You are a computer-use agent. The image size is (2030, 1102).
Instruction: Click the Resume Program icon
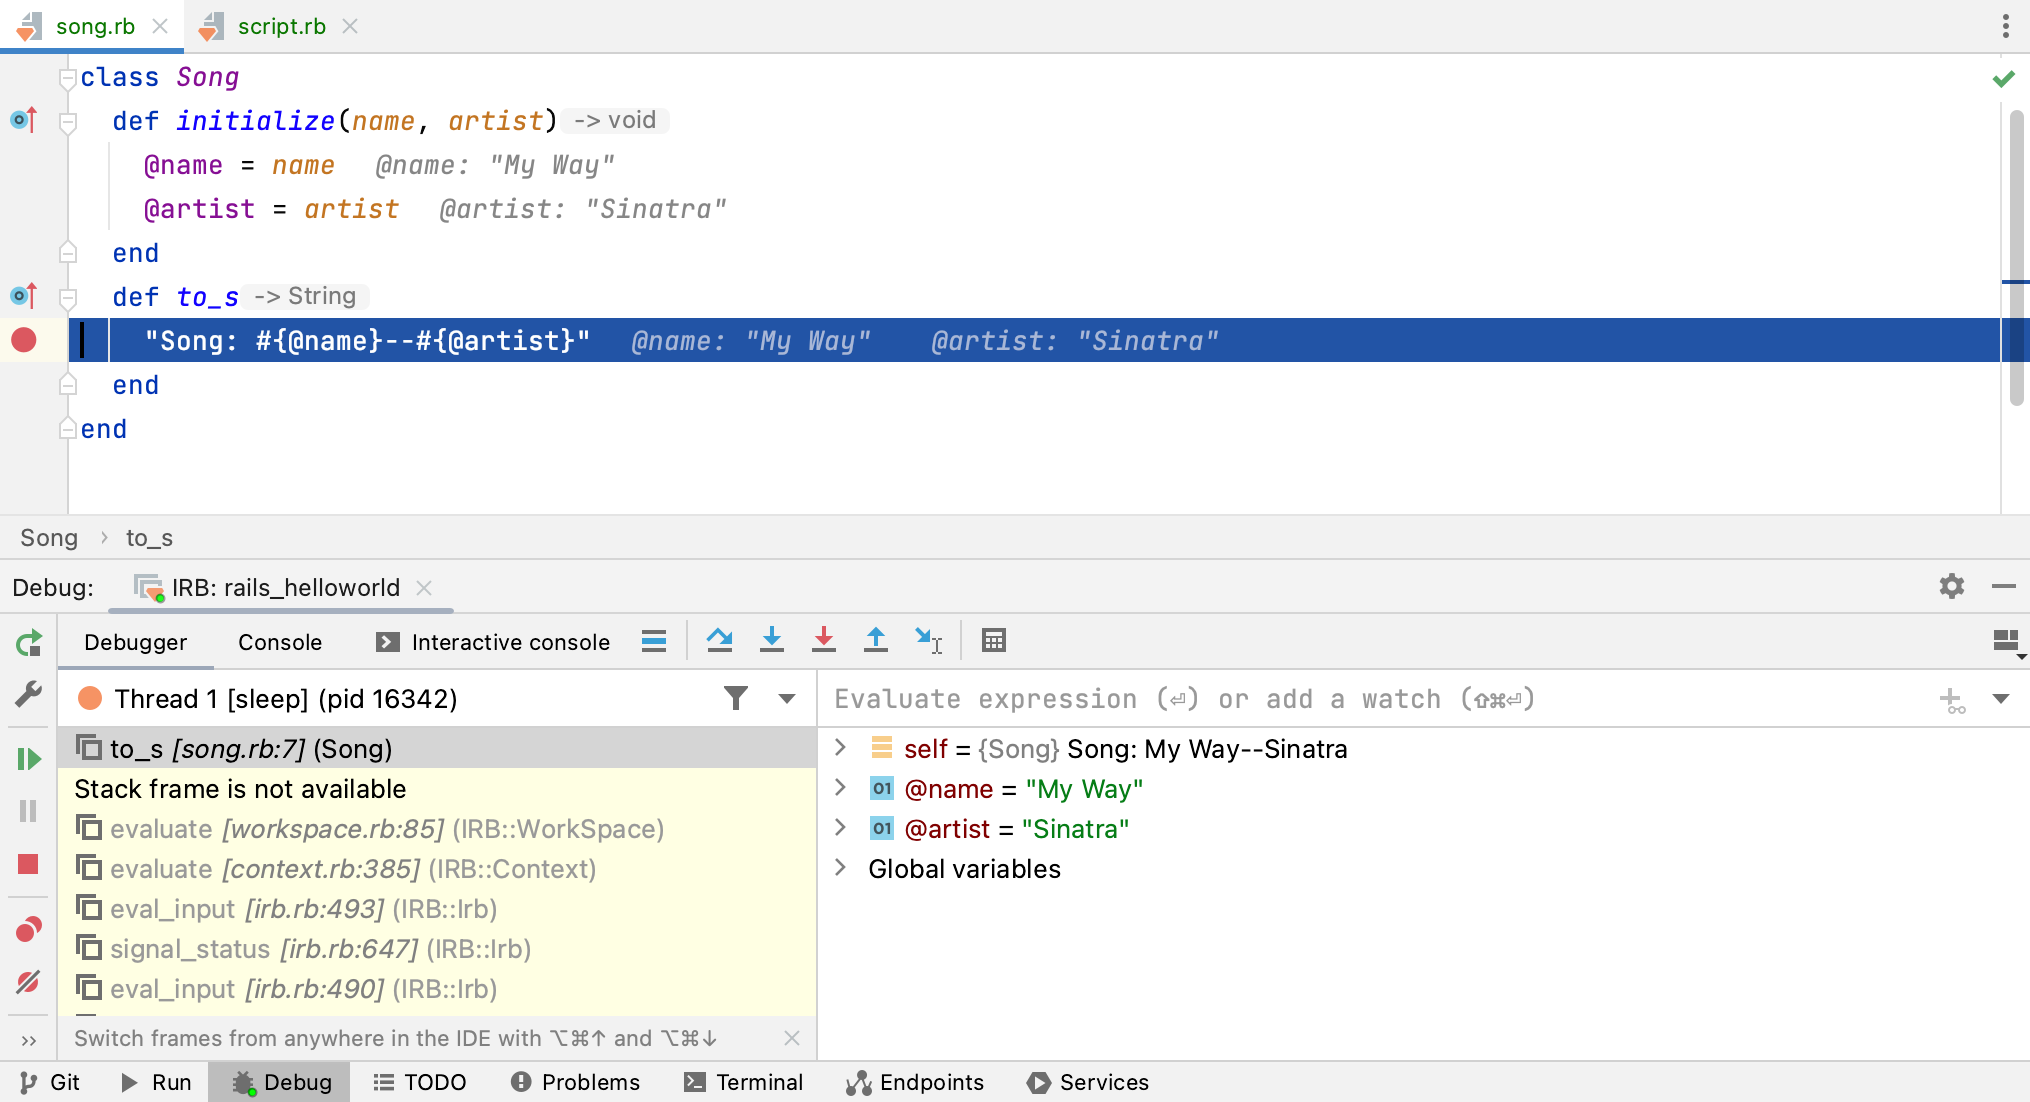point(29,759)
